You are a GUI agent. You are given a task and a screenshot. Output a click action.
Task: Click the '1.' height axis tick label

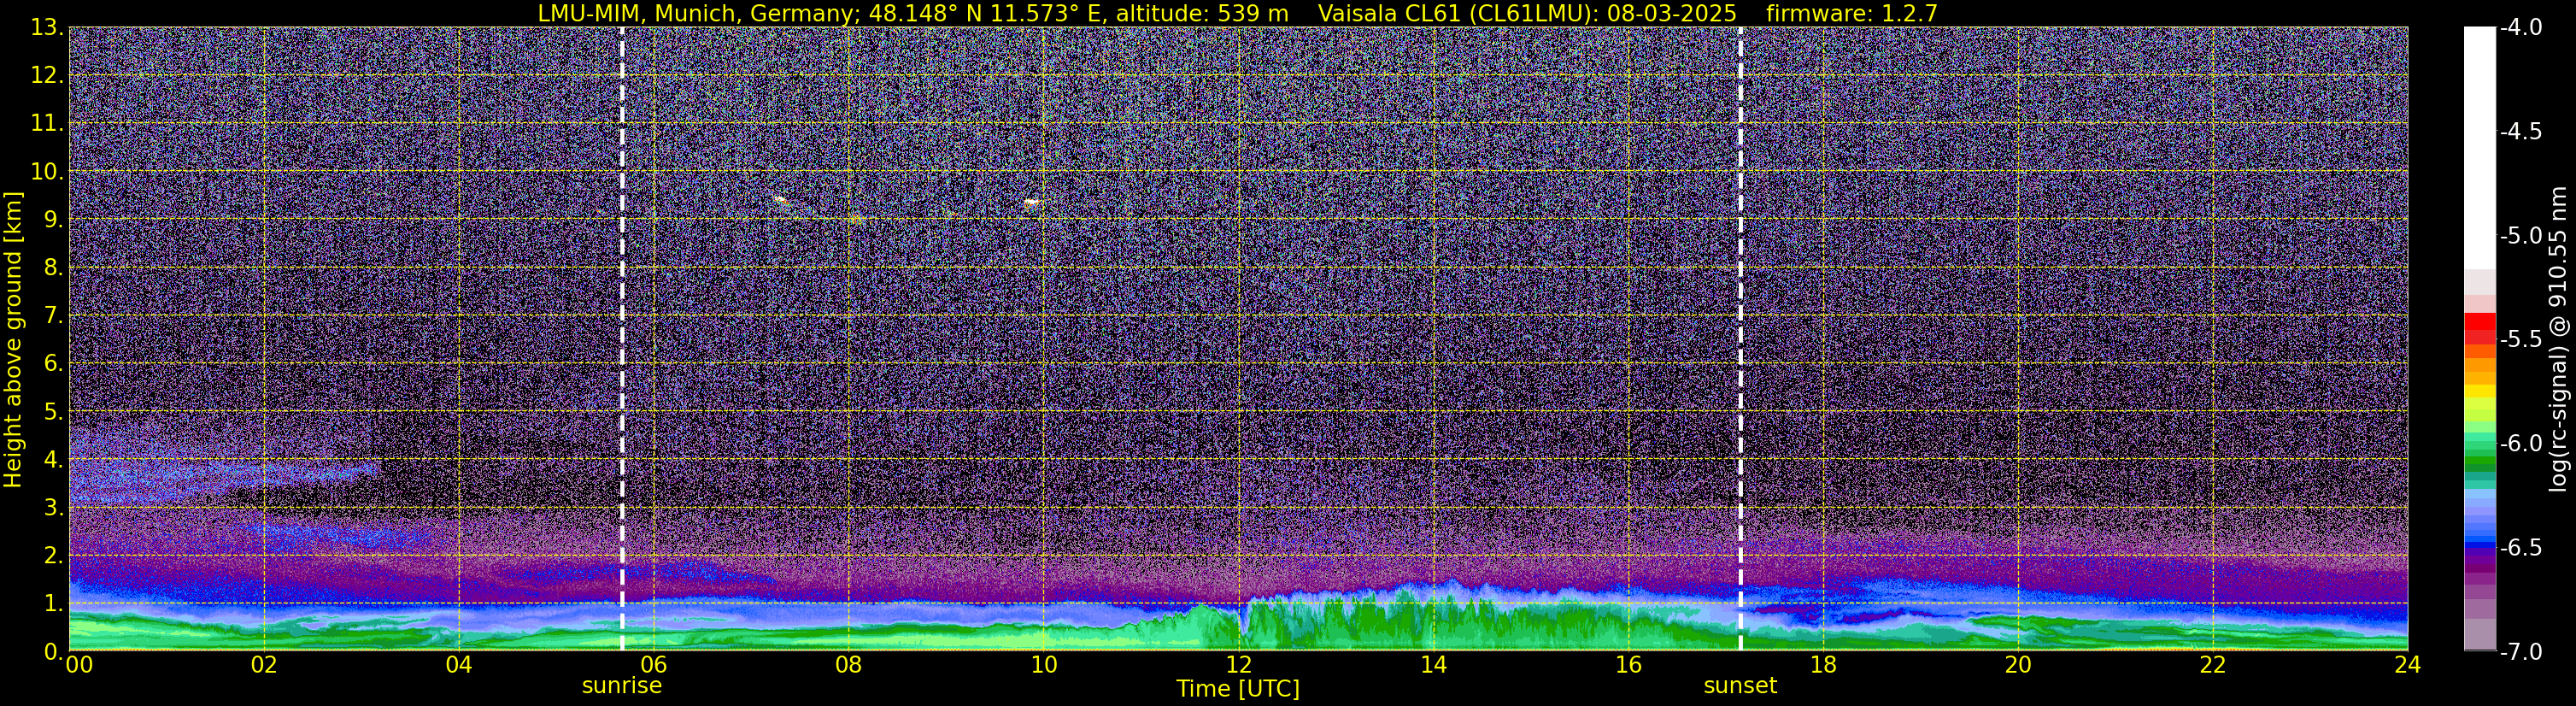point(53,604)
